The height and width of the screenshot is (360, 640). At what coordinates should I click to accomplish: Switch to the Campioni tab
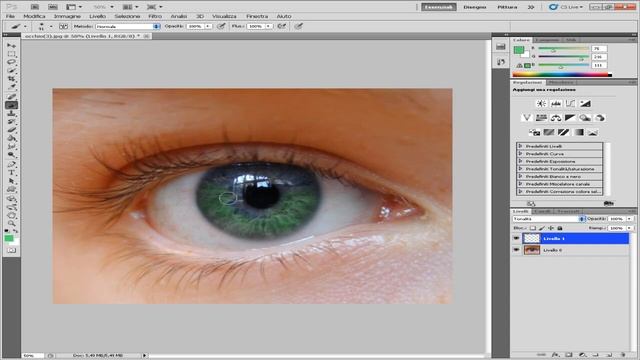[x=547, y=40]
